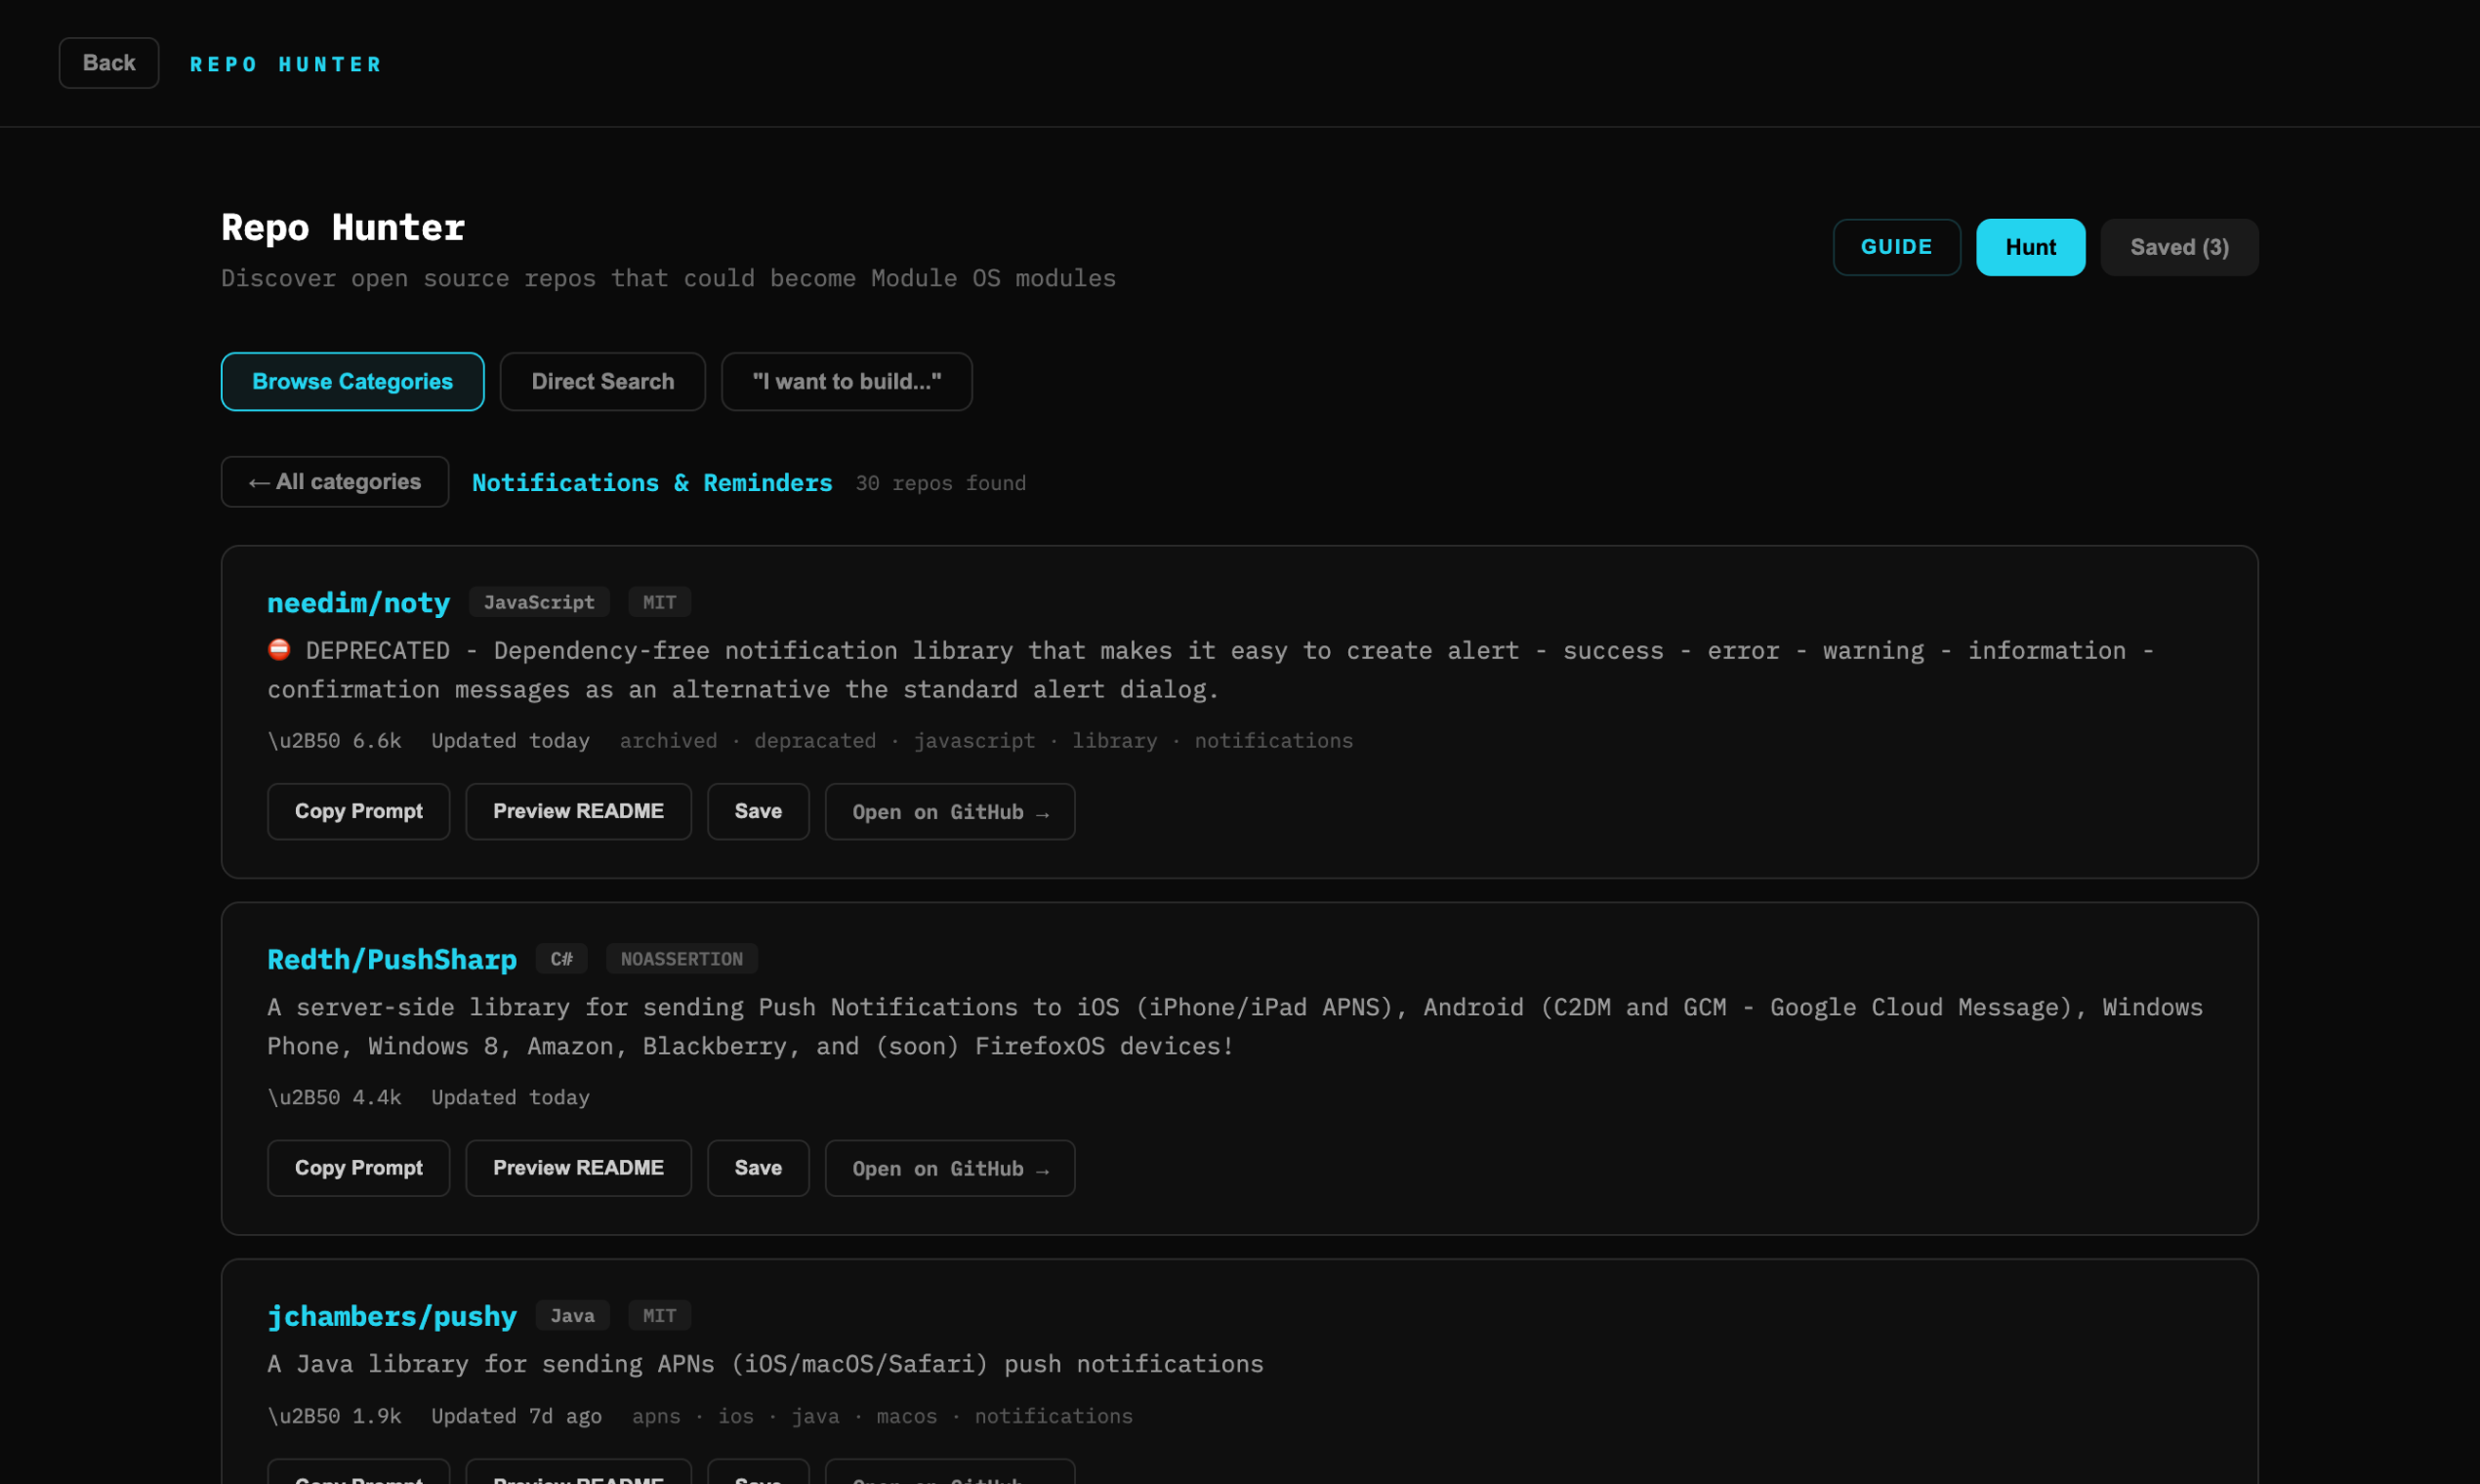Switch to Direct Search mode
The height and width of the screenshot is (1484, 2480).
(x=602, y=381)
